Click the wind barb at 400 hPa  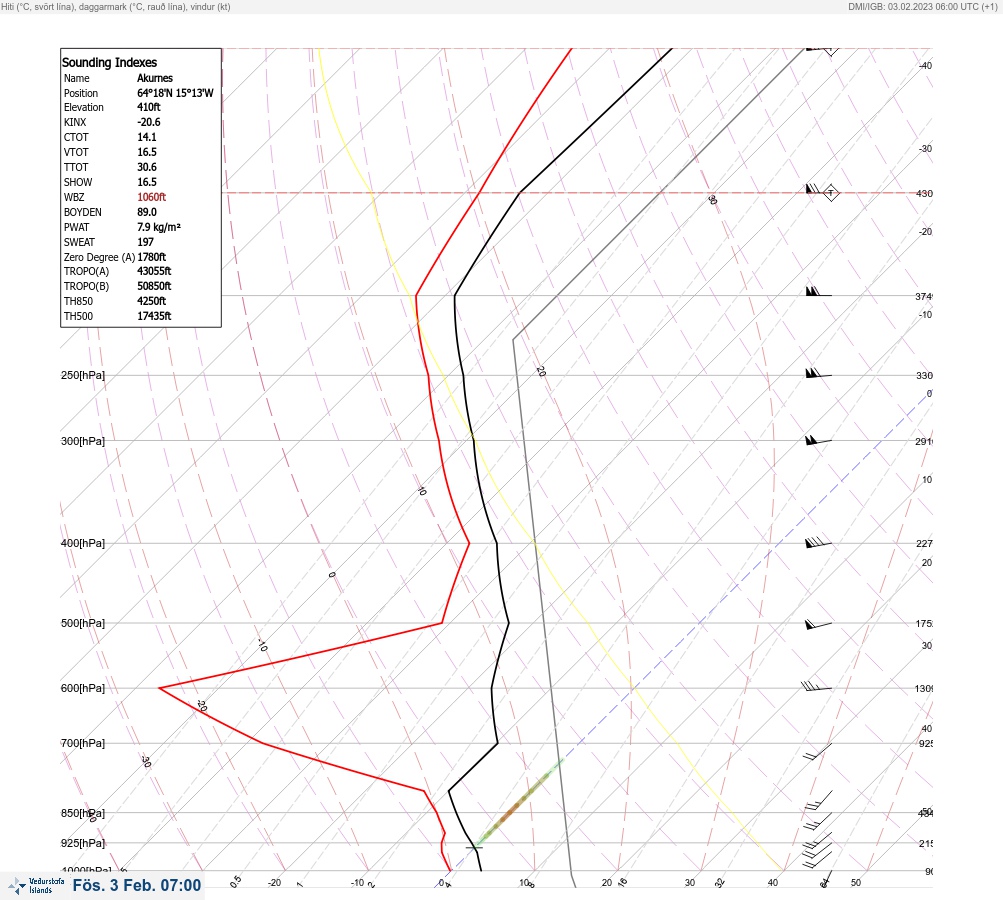tap(818, 542)
